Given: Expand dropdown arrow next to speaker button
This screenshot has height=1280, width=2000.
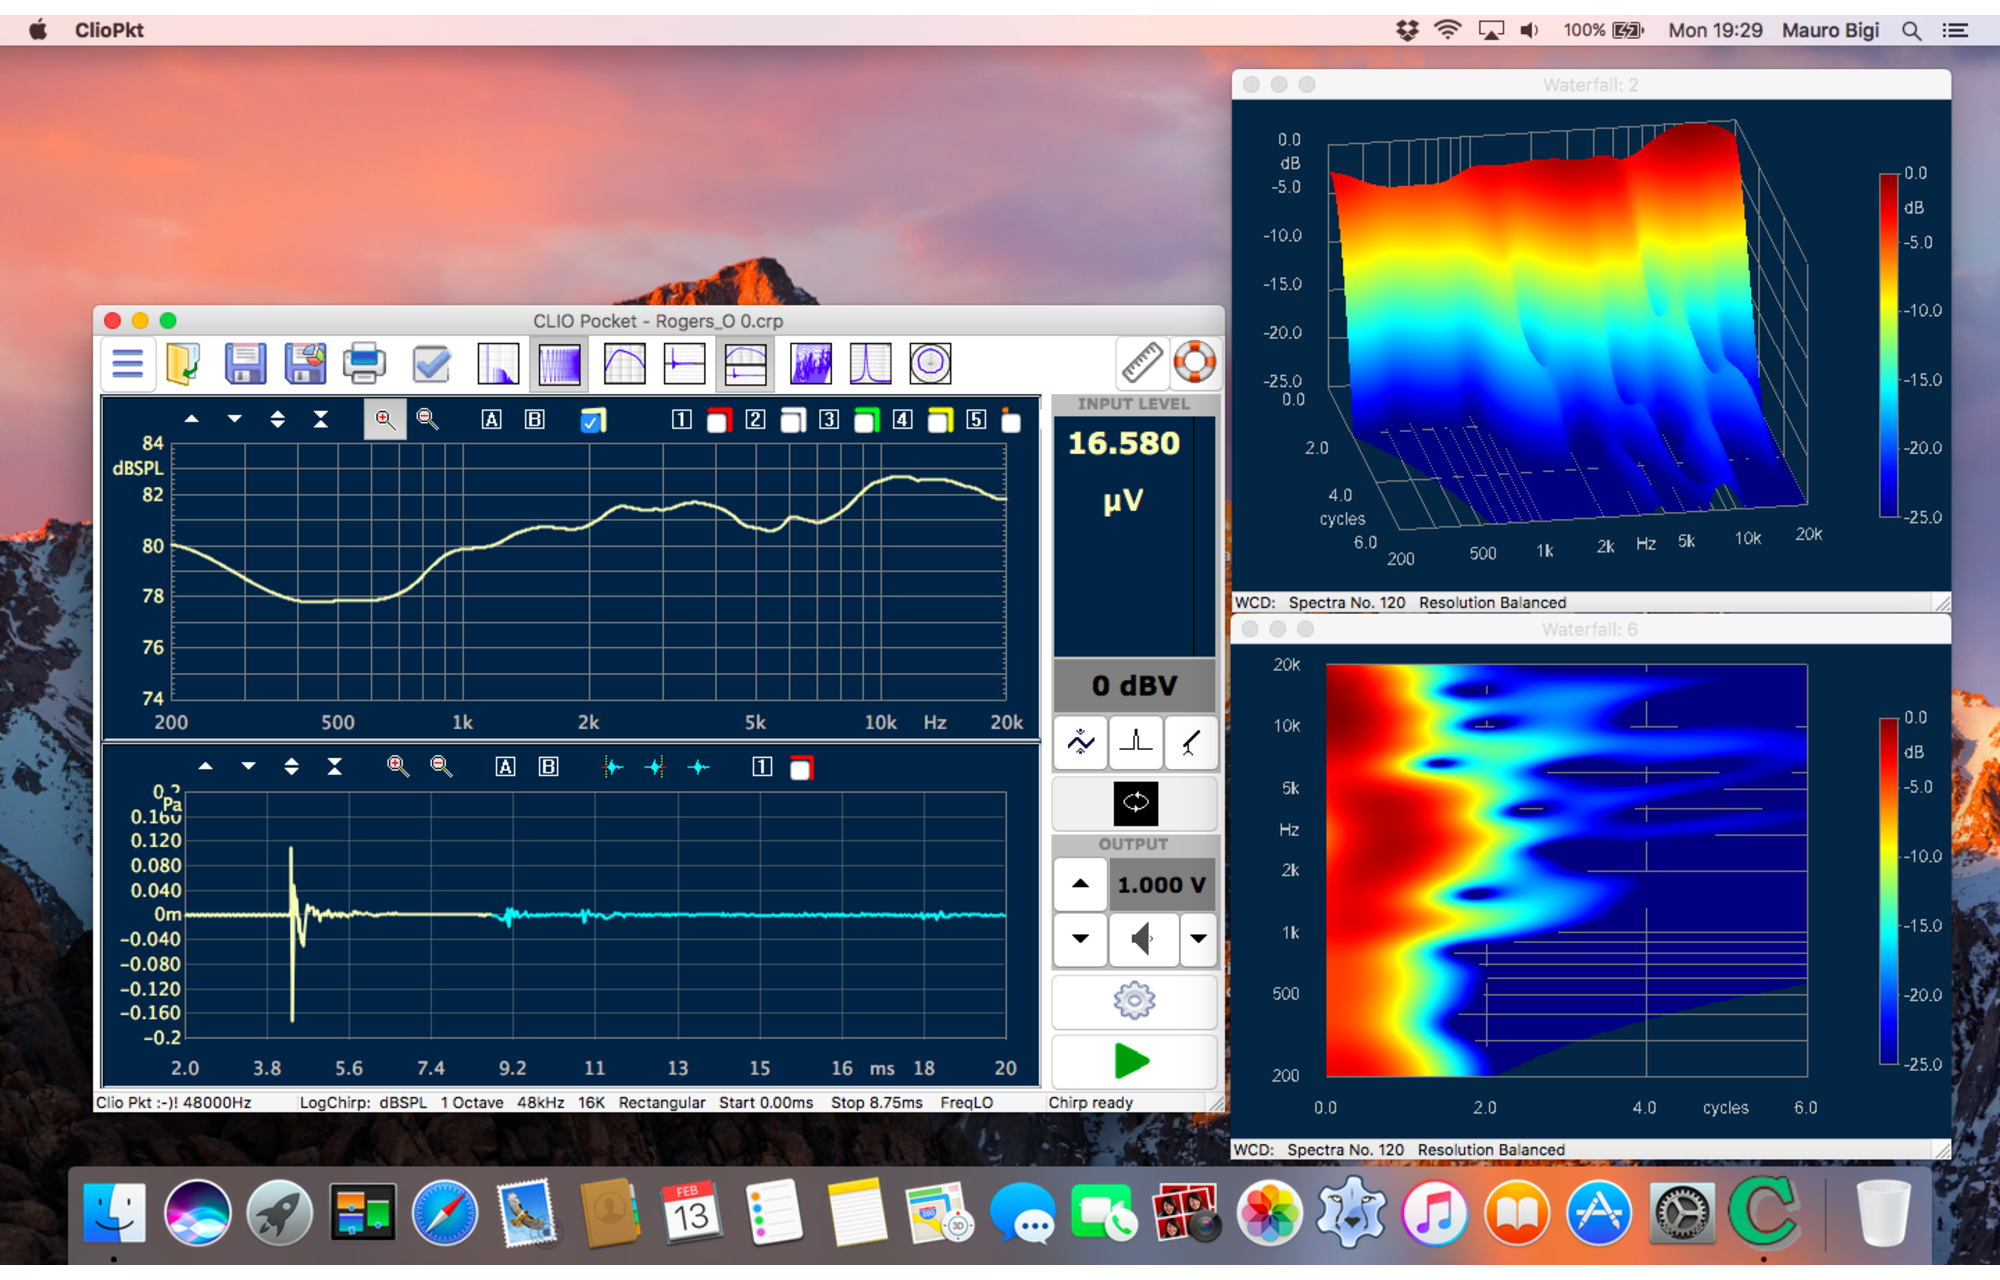Looking at the screenshot, I should coord(1197,939).
